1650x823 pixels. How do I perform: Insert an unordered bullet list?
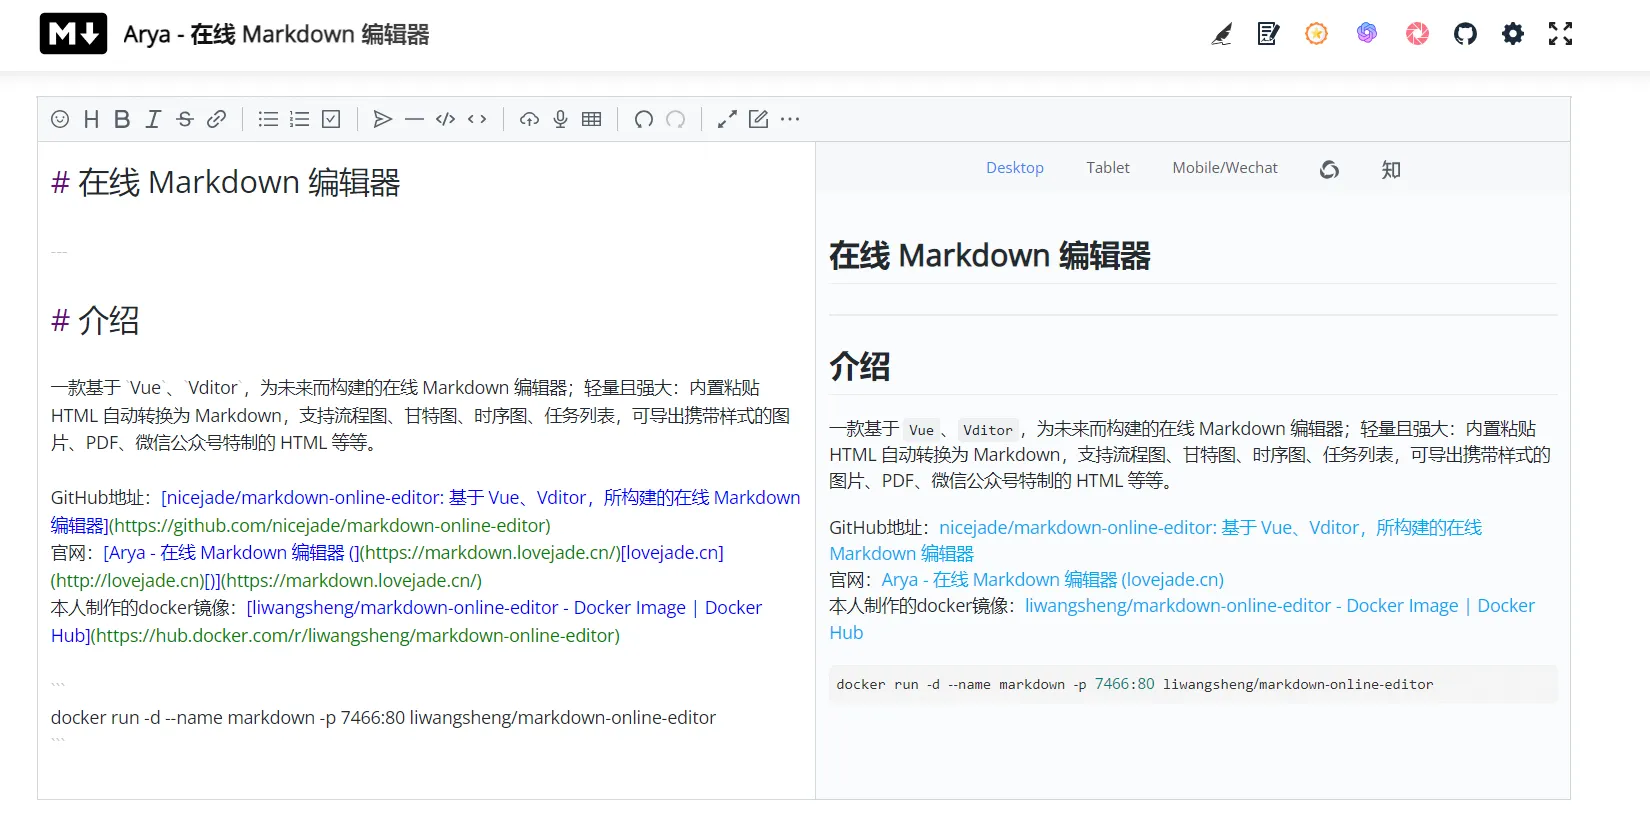tap(268, 119)
